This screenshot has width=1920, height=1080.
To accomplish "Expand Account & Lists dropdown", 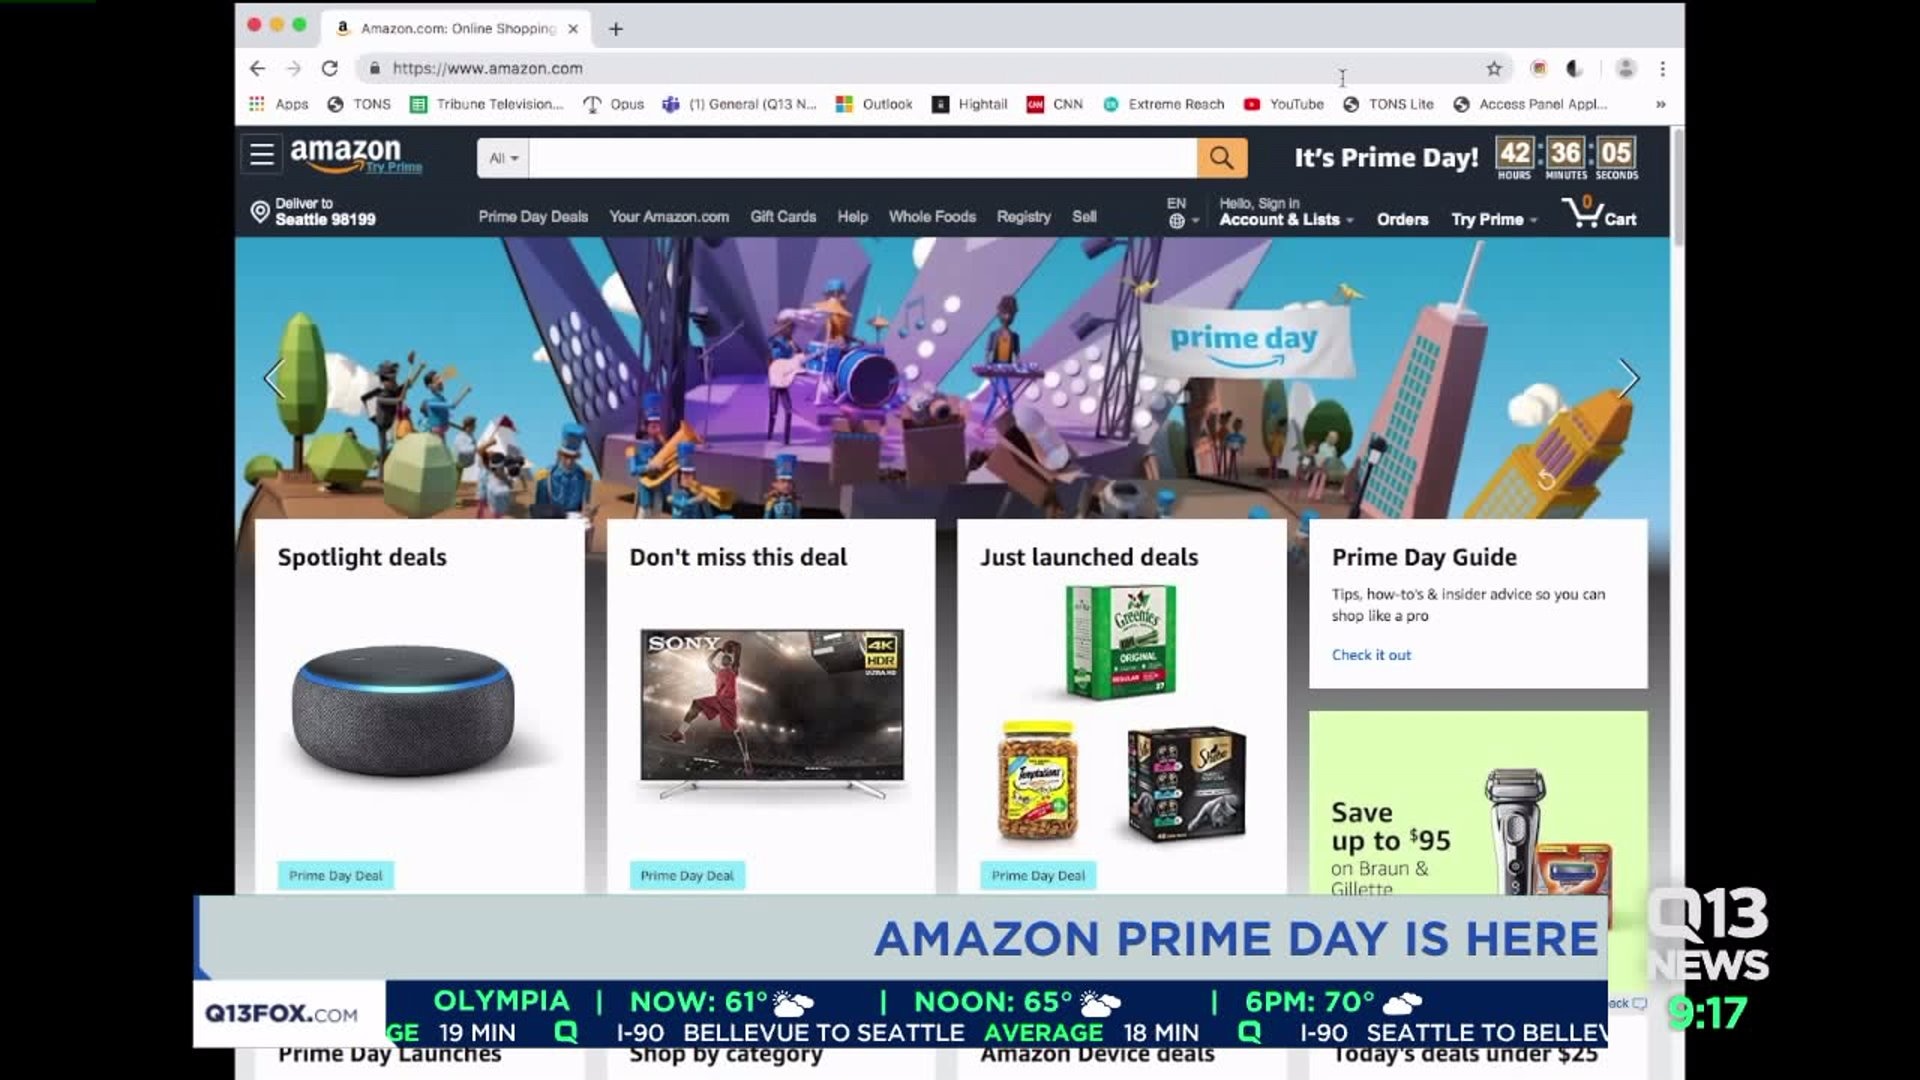I will (1285, 220).
